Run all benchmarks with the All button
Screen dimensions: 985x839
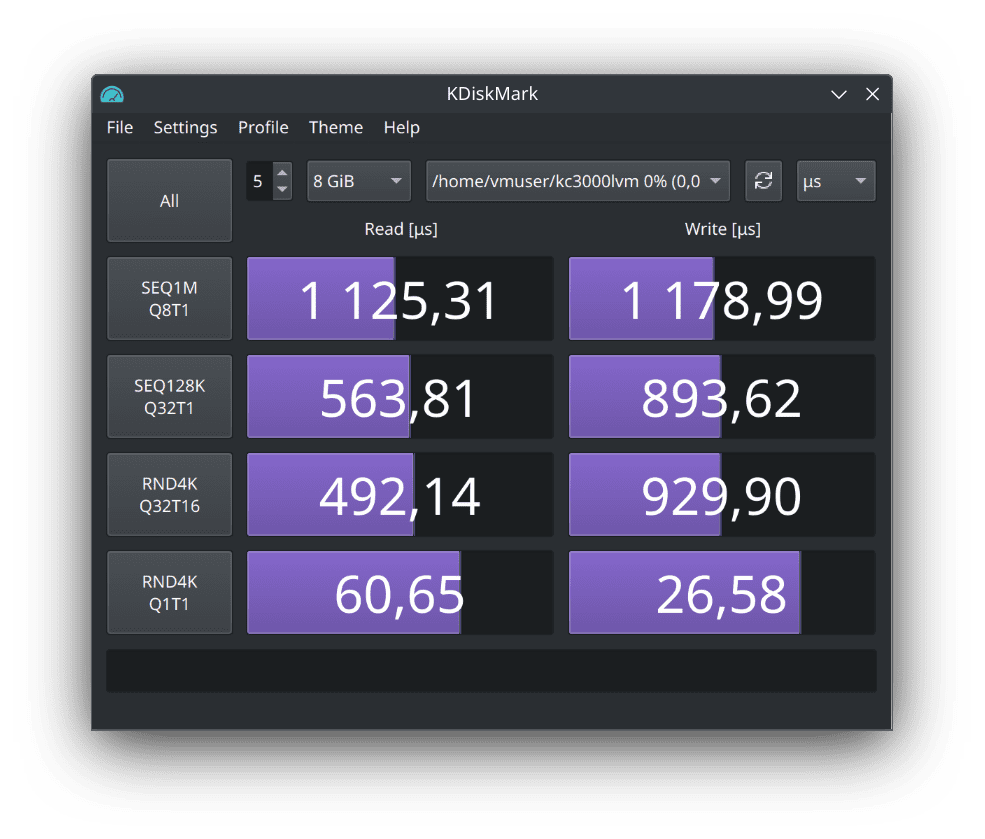click(x=170, y=200)
